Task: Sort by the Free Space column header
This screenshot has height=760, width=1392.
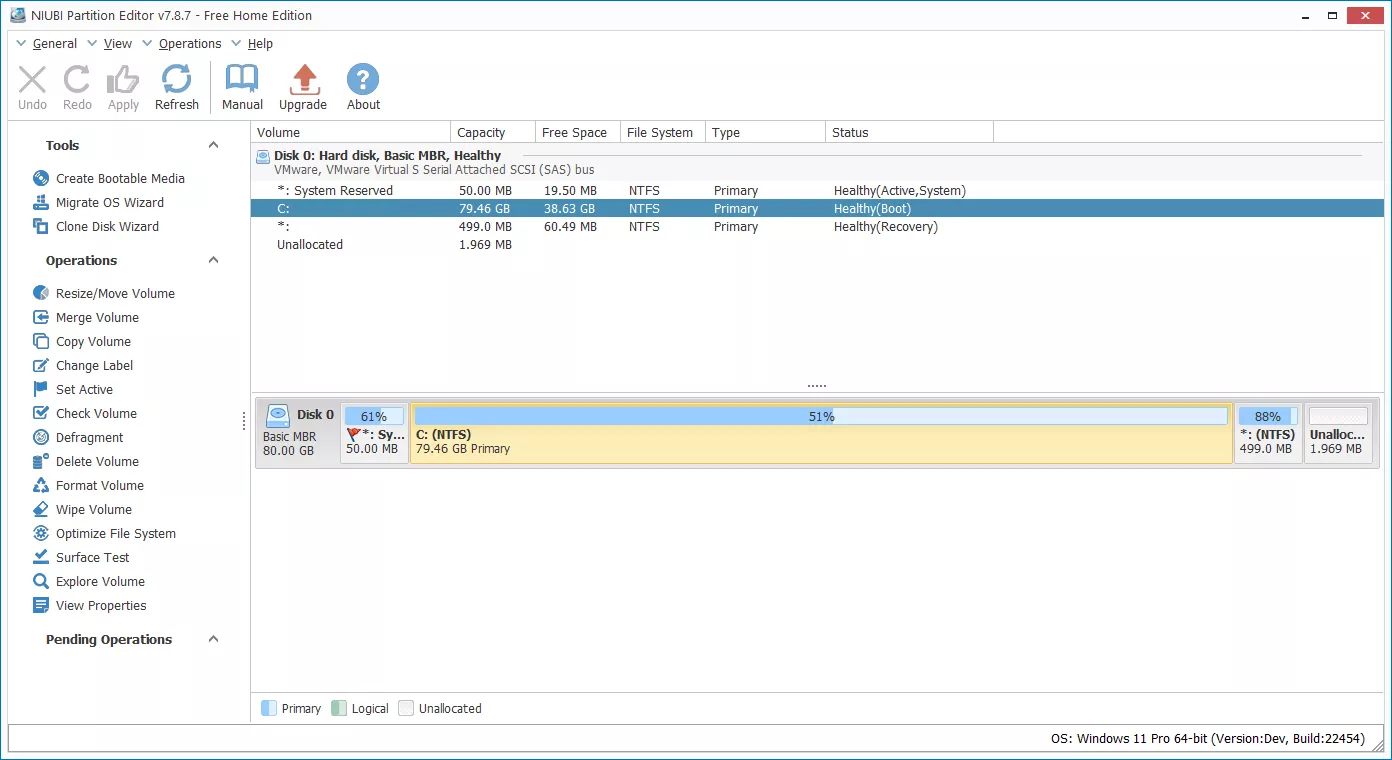Action: click(x=577, y=132)
